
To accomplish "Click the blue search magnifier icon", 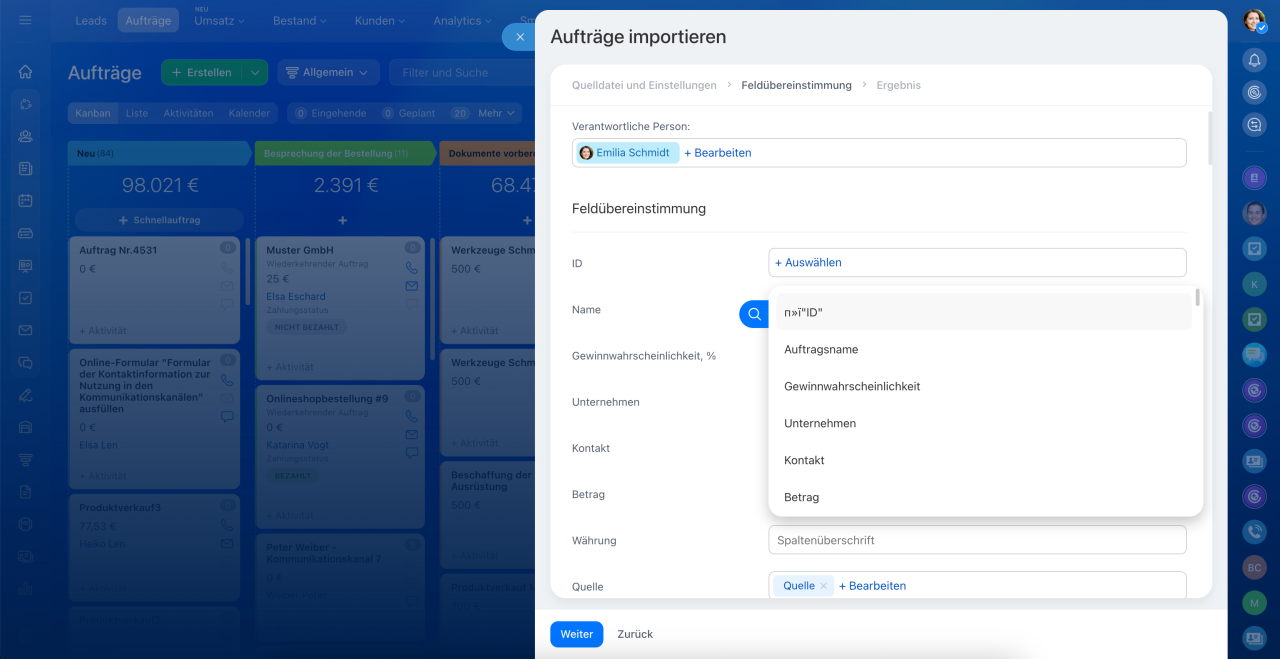I will click(x=754, y=314).
